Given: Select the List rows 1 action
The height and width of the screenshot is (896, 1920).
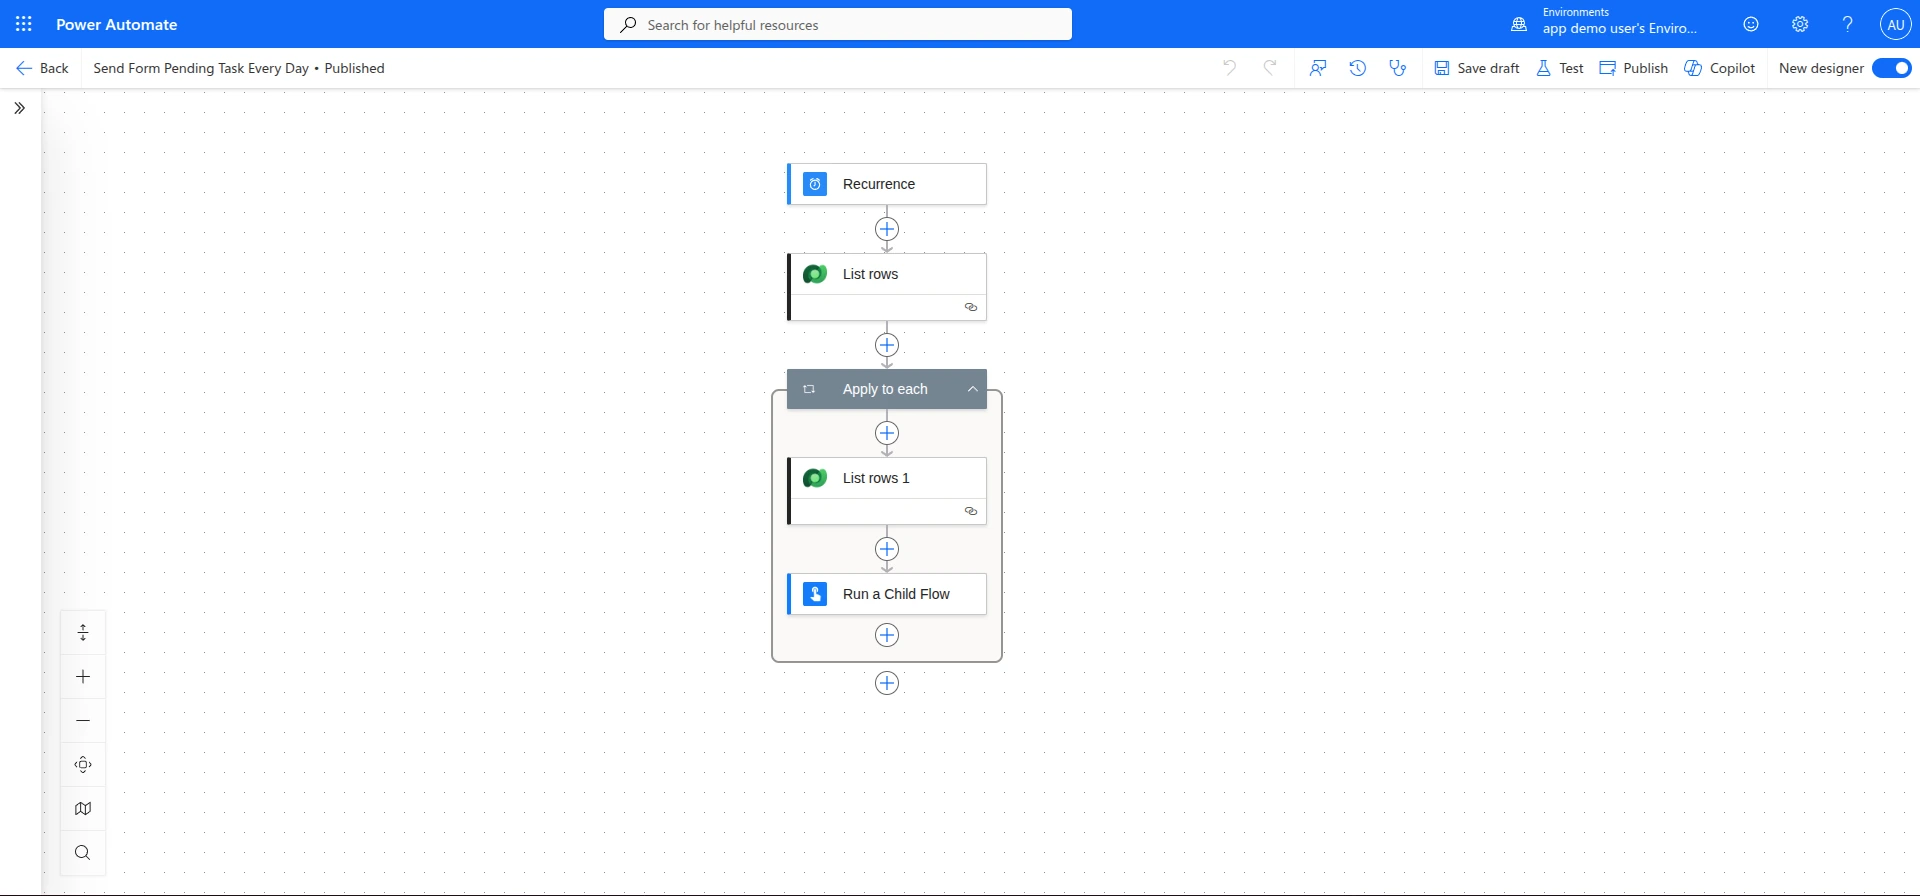Looking at the screenshot, I should (x=887, y=491).
